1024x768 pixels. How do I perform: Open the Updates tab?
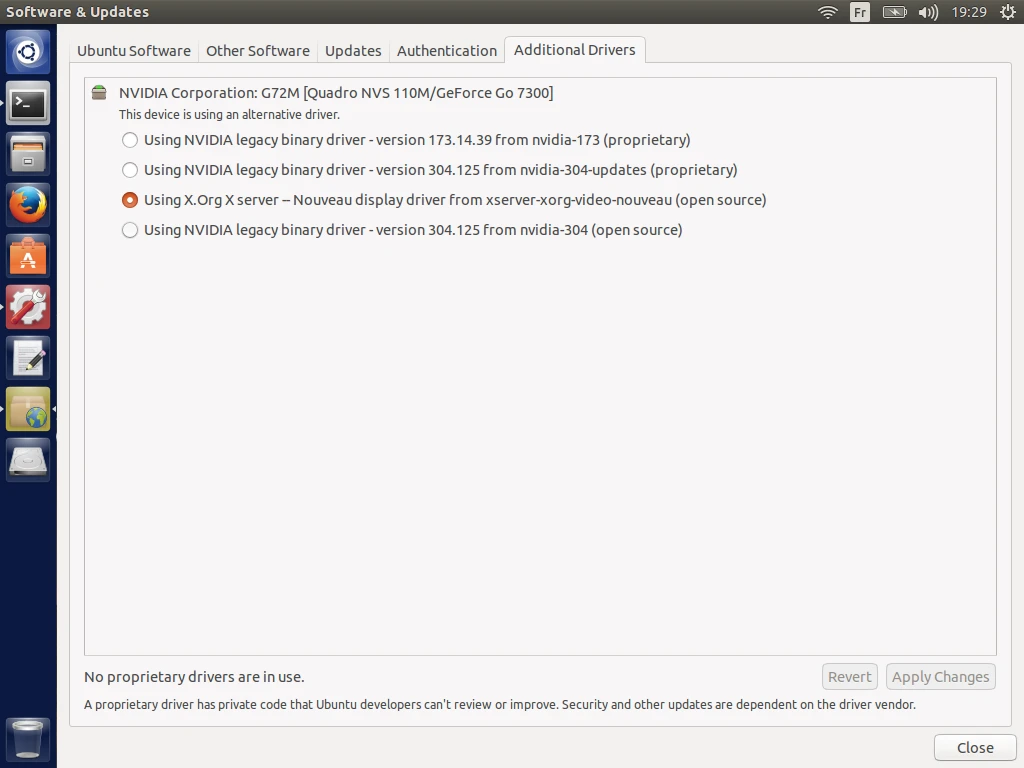(x=353, y=51)
